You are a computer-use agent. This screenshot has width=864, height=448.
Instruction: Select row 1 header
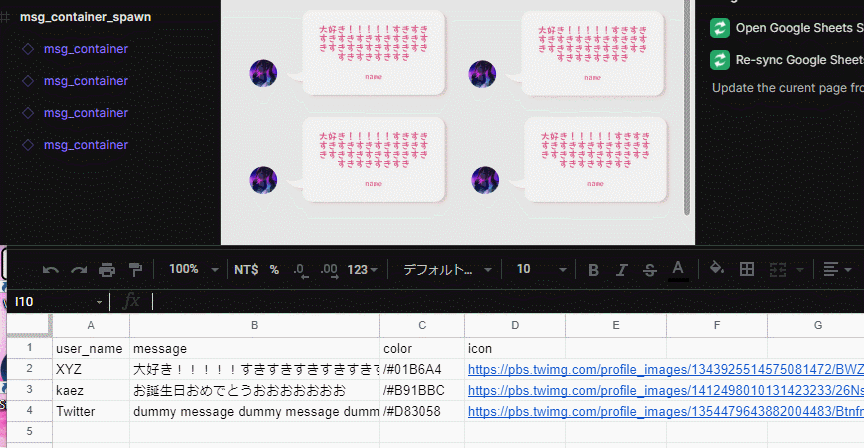click(x=30, y=348)
